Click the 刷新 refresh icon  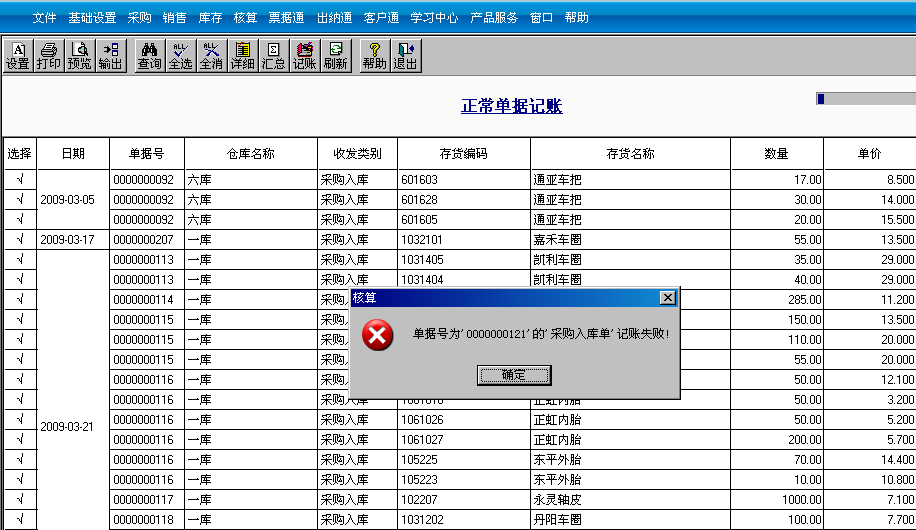(335, 56)
